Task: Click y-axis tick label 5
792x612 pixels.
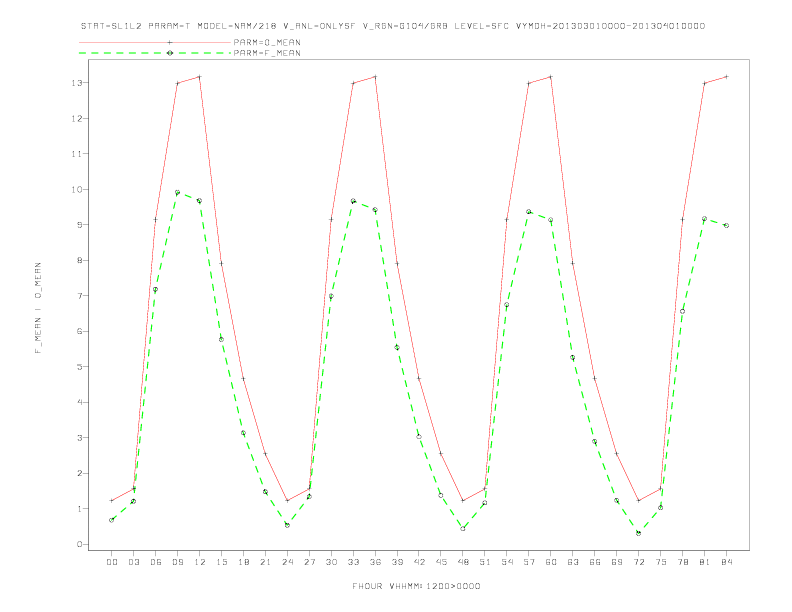Action: coord(80,367)
